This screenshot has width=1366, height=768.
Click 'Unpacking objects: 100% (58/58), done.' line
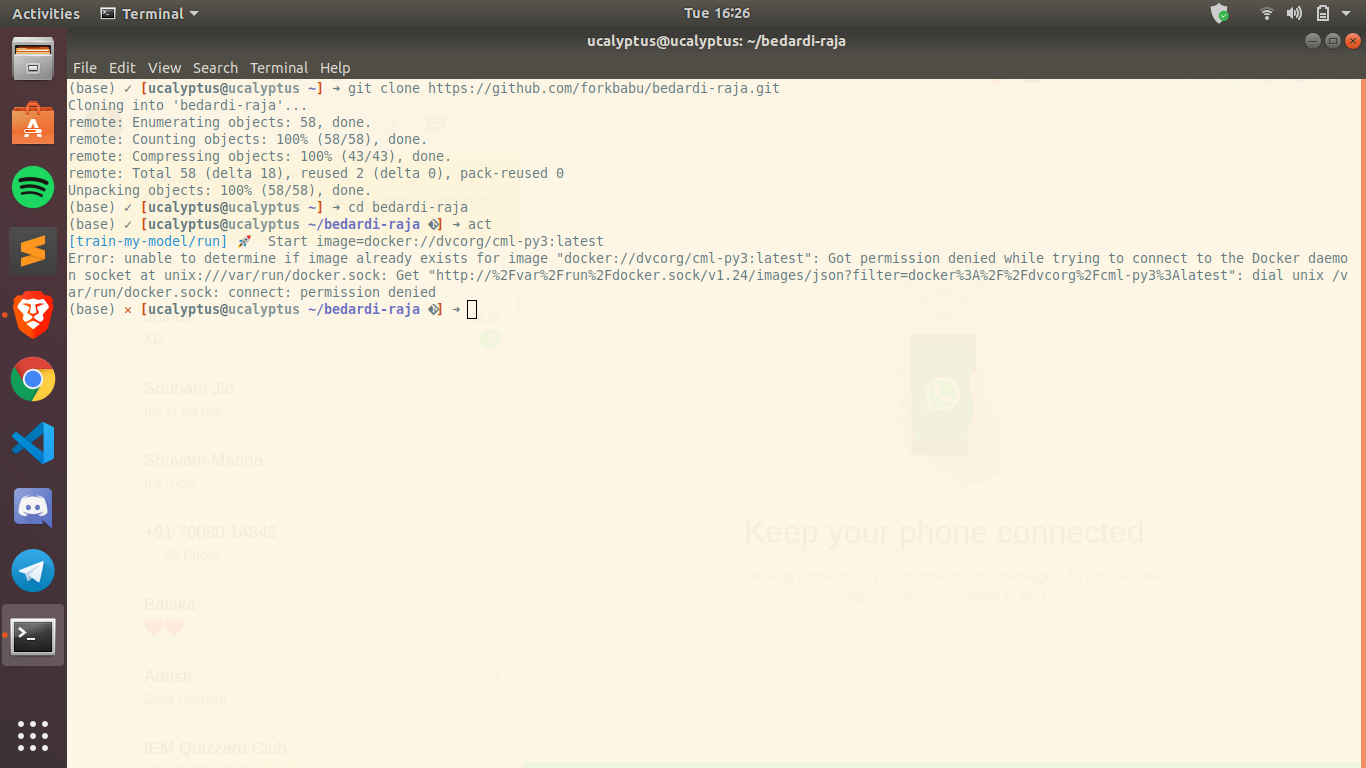220,190
